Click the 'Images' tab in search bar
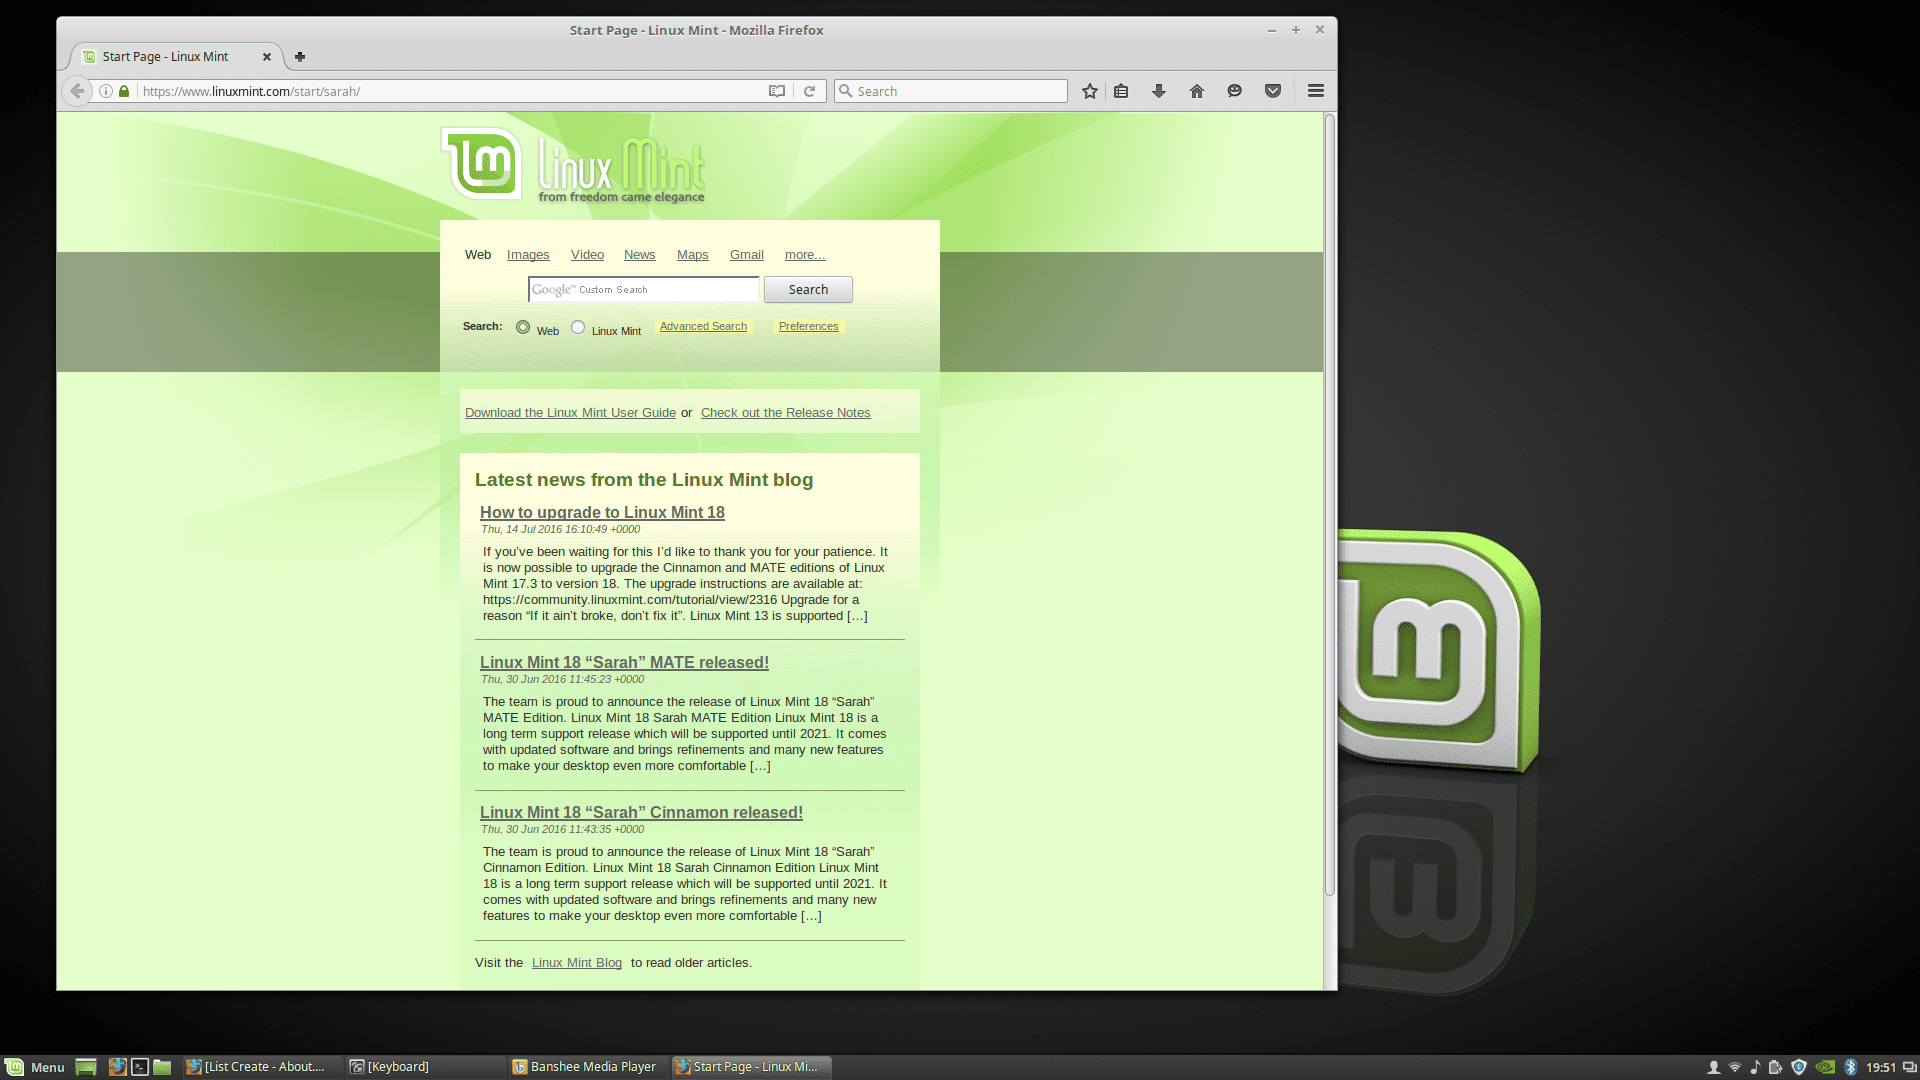The image size is (1920, 1080). [x=527, y=253]
